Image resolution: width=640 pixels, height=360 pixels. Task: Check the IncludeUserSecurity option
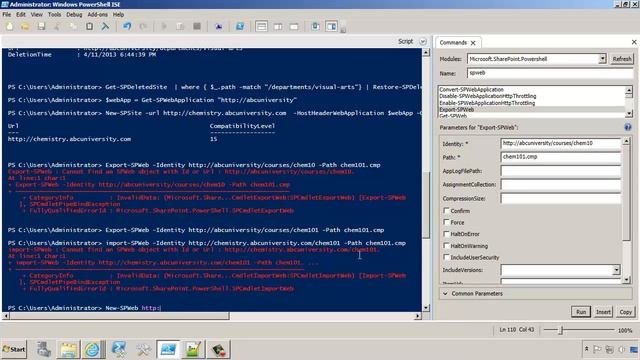(446, 257)
